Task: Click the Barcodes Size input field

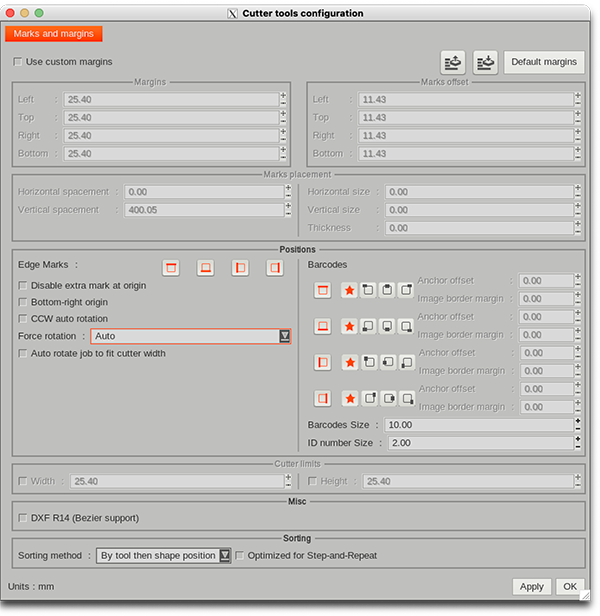Action: coord(479,425)
